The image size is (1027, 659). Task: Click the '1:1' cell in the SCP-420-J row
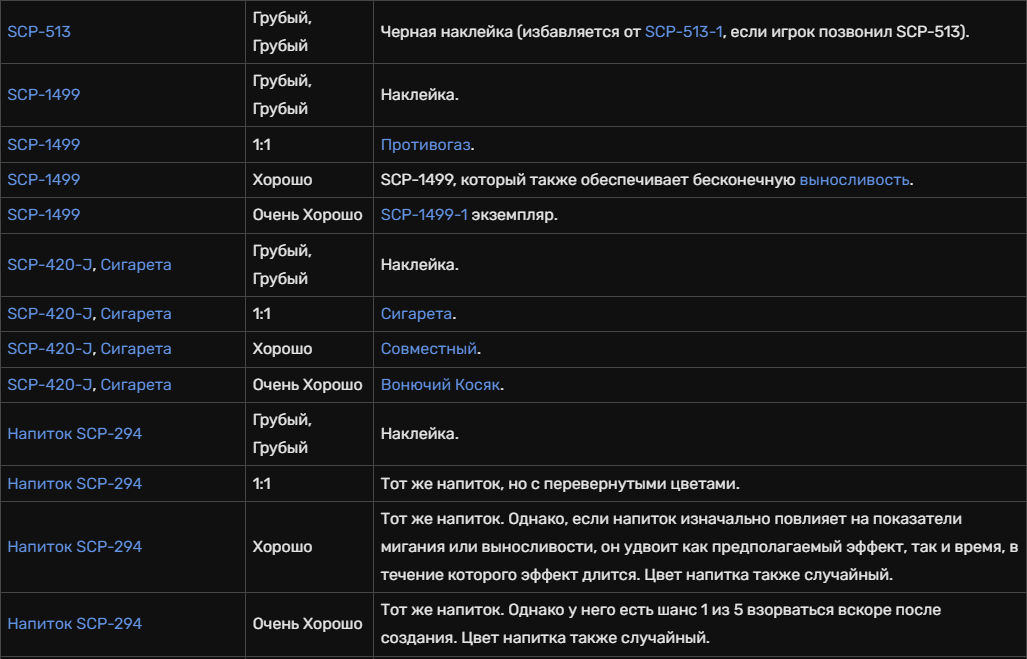309,314
